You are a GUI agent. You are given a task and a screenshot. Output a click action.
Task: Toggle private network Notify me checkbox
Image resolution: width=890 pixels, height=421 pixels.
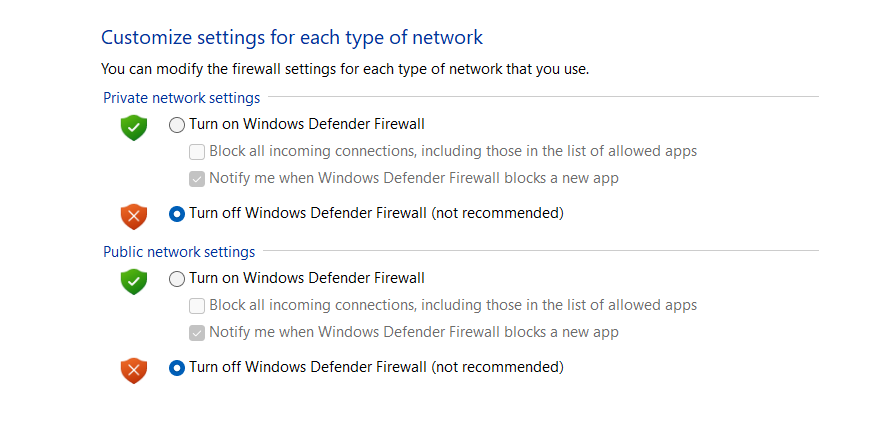point(197,179)
